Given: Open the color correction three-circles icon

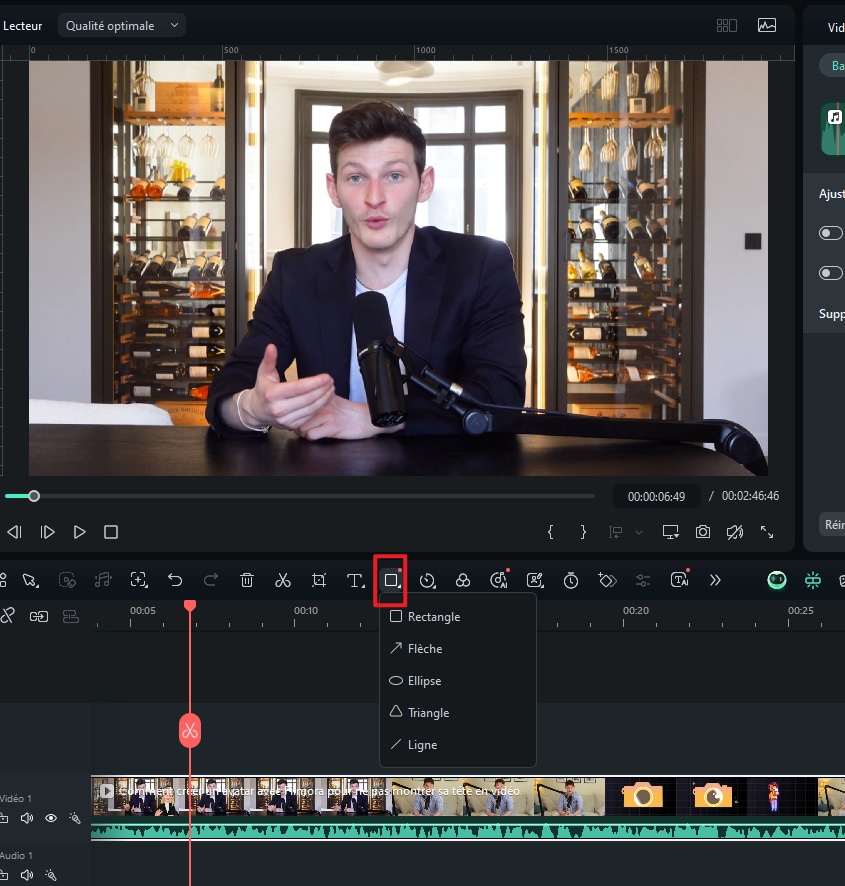Looking at the screenshot, I should coord(463,580).
